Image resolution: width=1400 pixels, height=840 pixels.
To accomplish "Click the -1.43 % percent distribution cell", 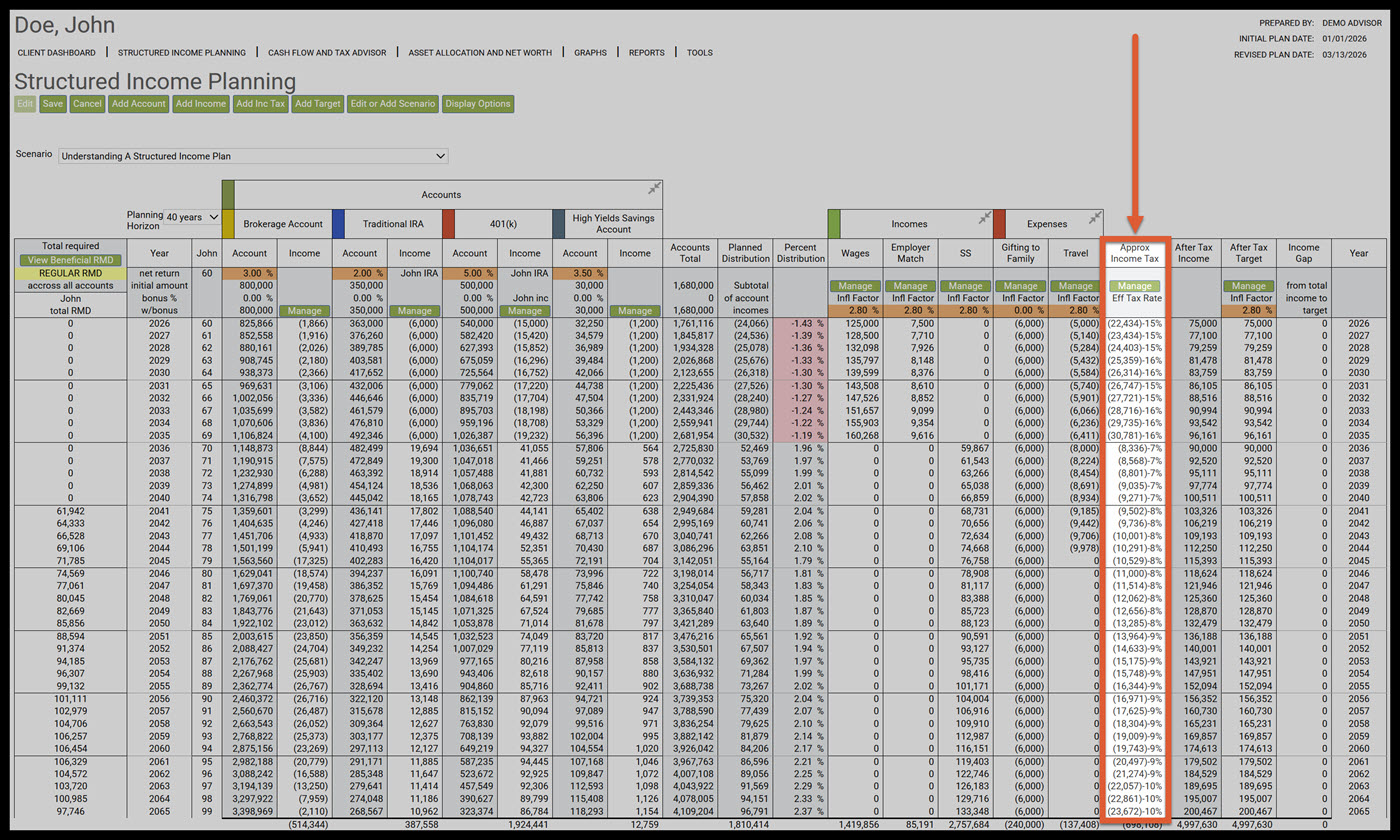I will coord(802,324).
